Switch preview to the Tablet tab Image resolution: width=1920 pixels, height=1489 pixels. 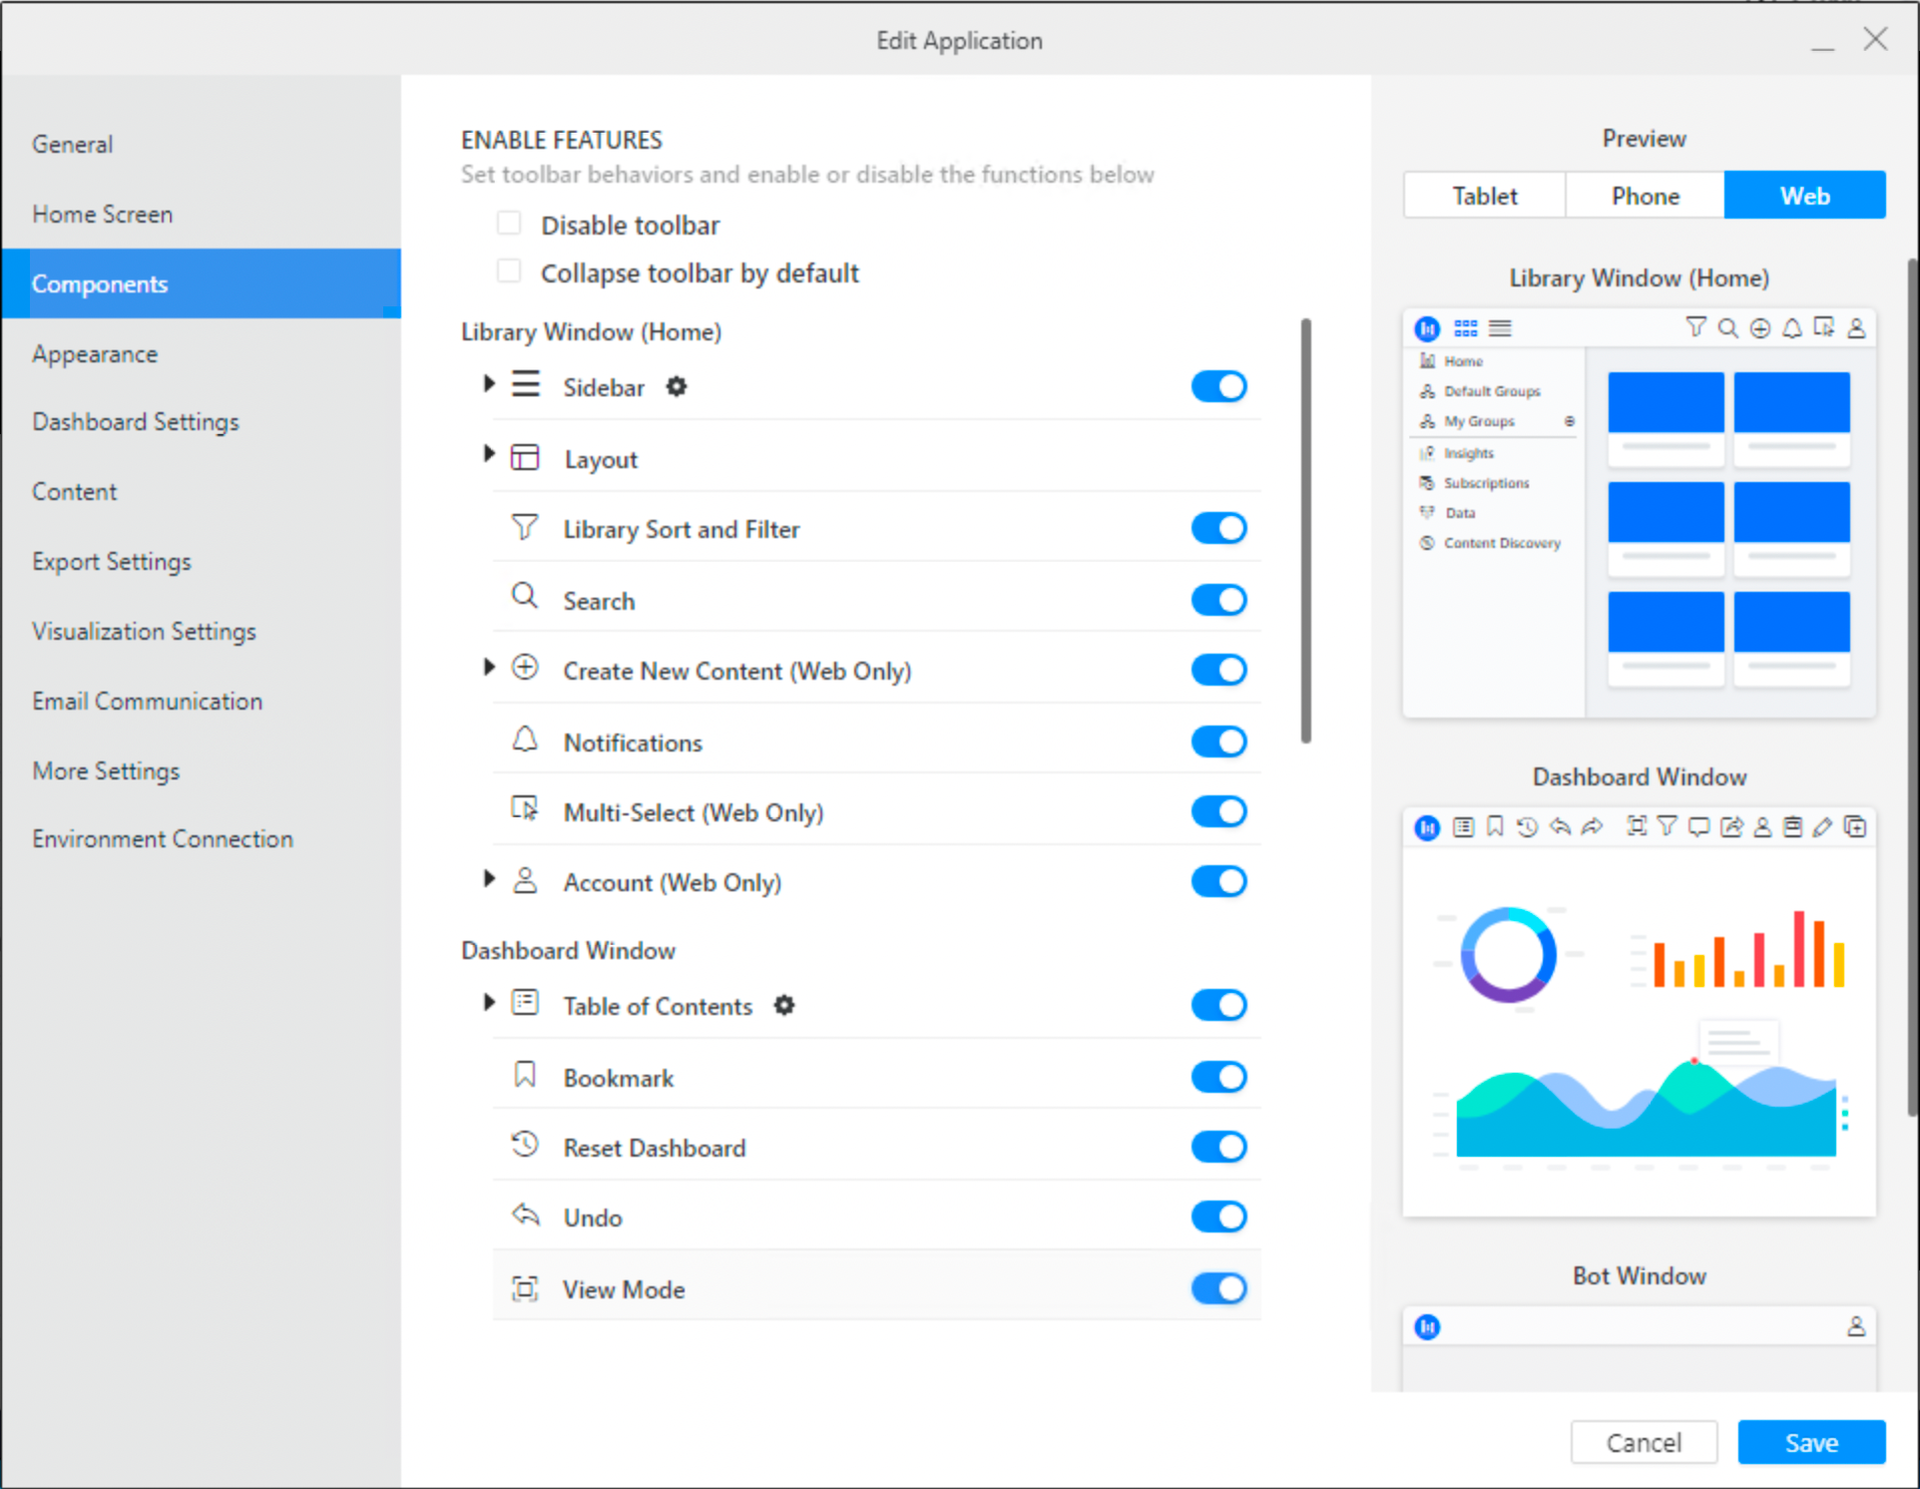(x=1484, y=196)
